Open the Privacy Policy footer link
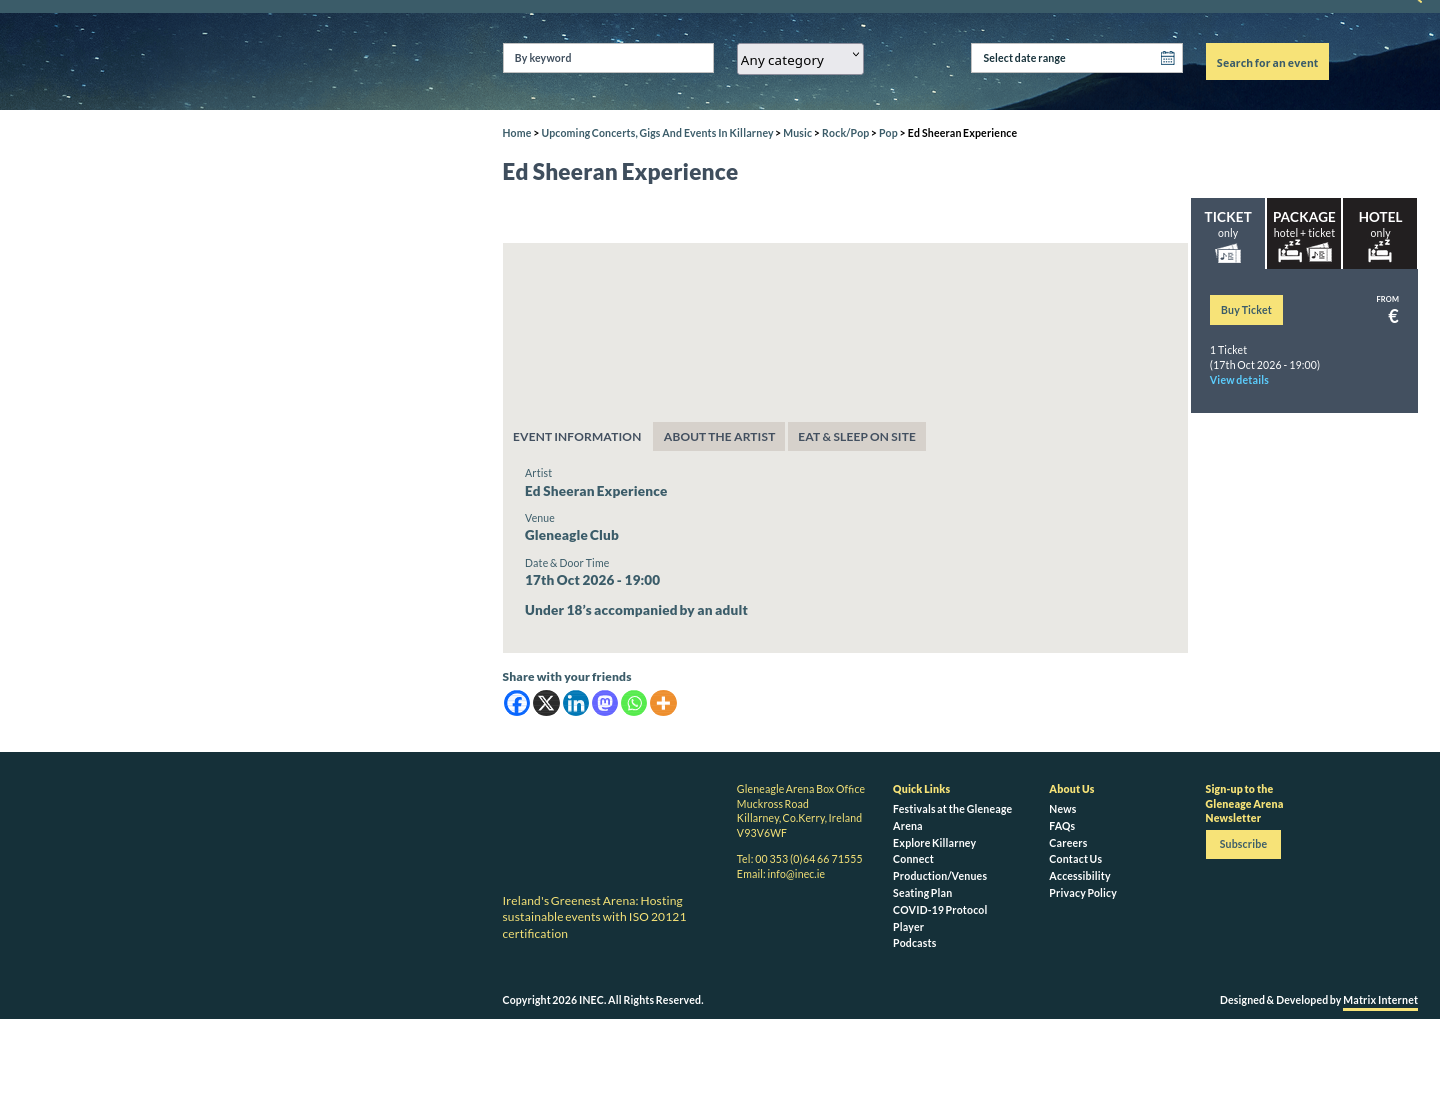1440x1100 pixels. pyautogui.click(x=1083, y=893)
